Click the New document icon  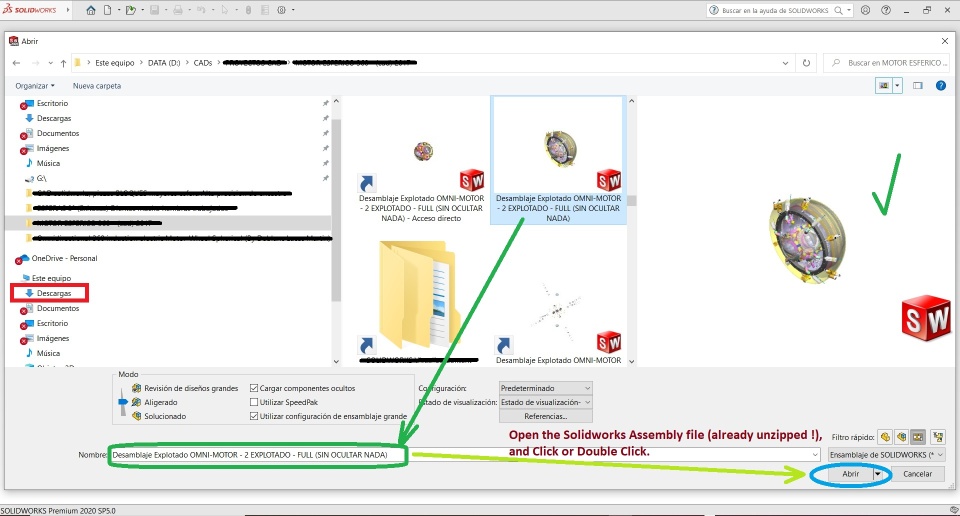click(107, 10)
